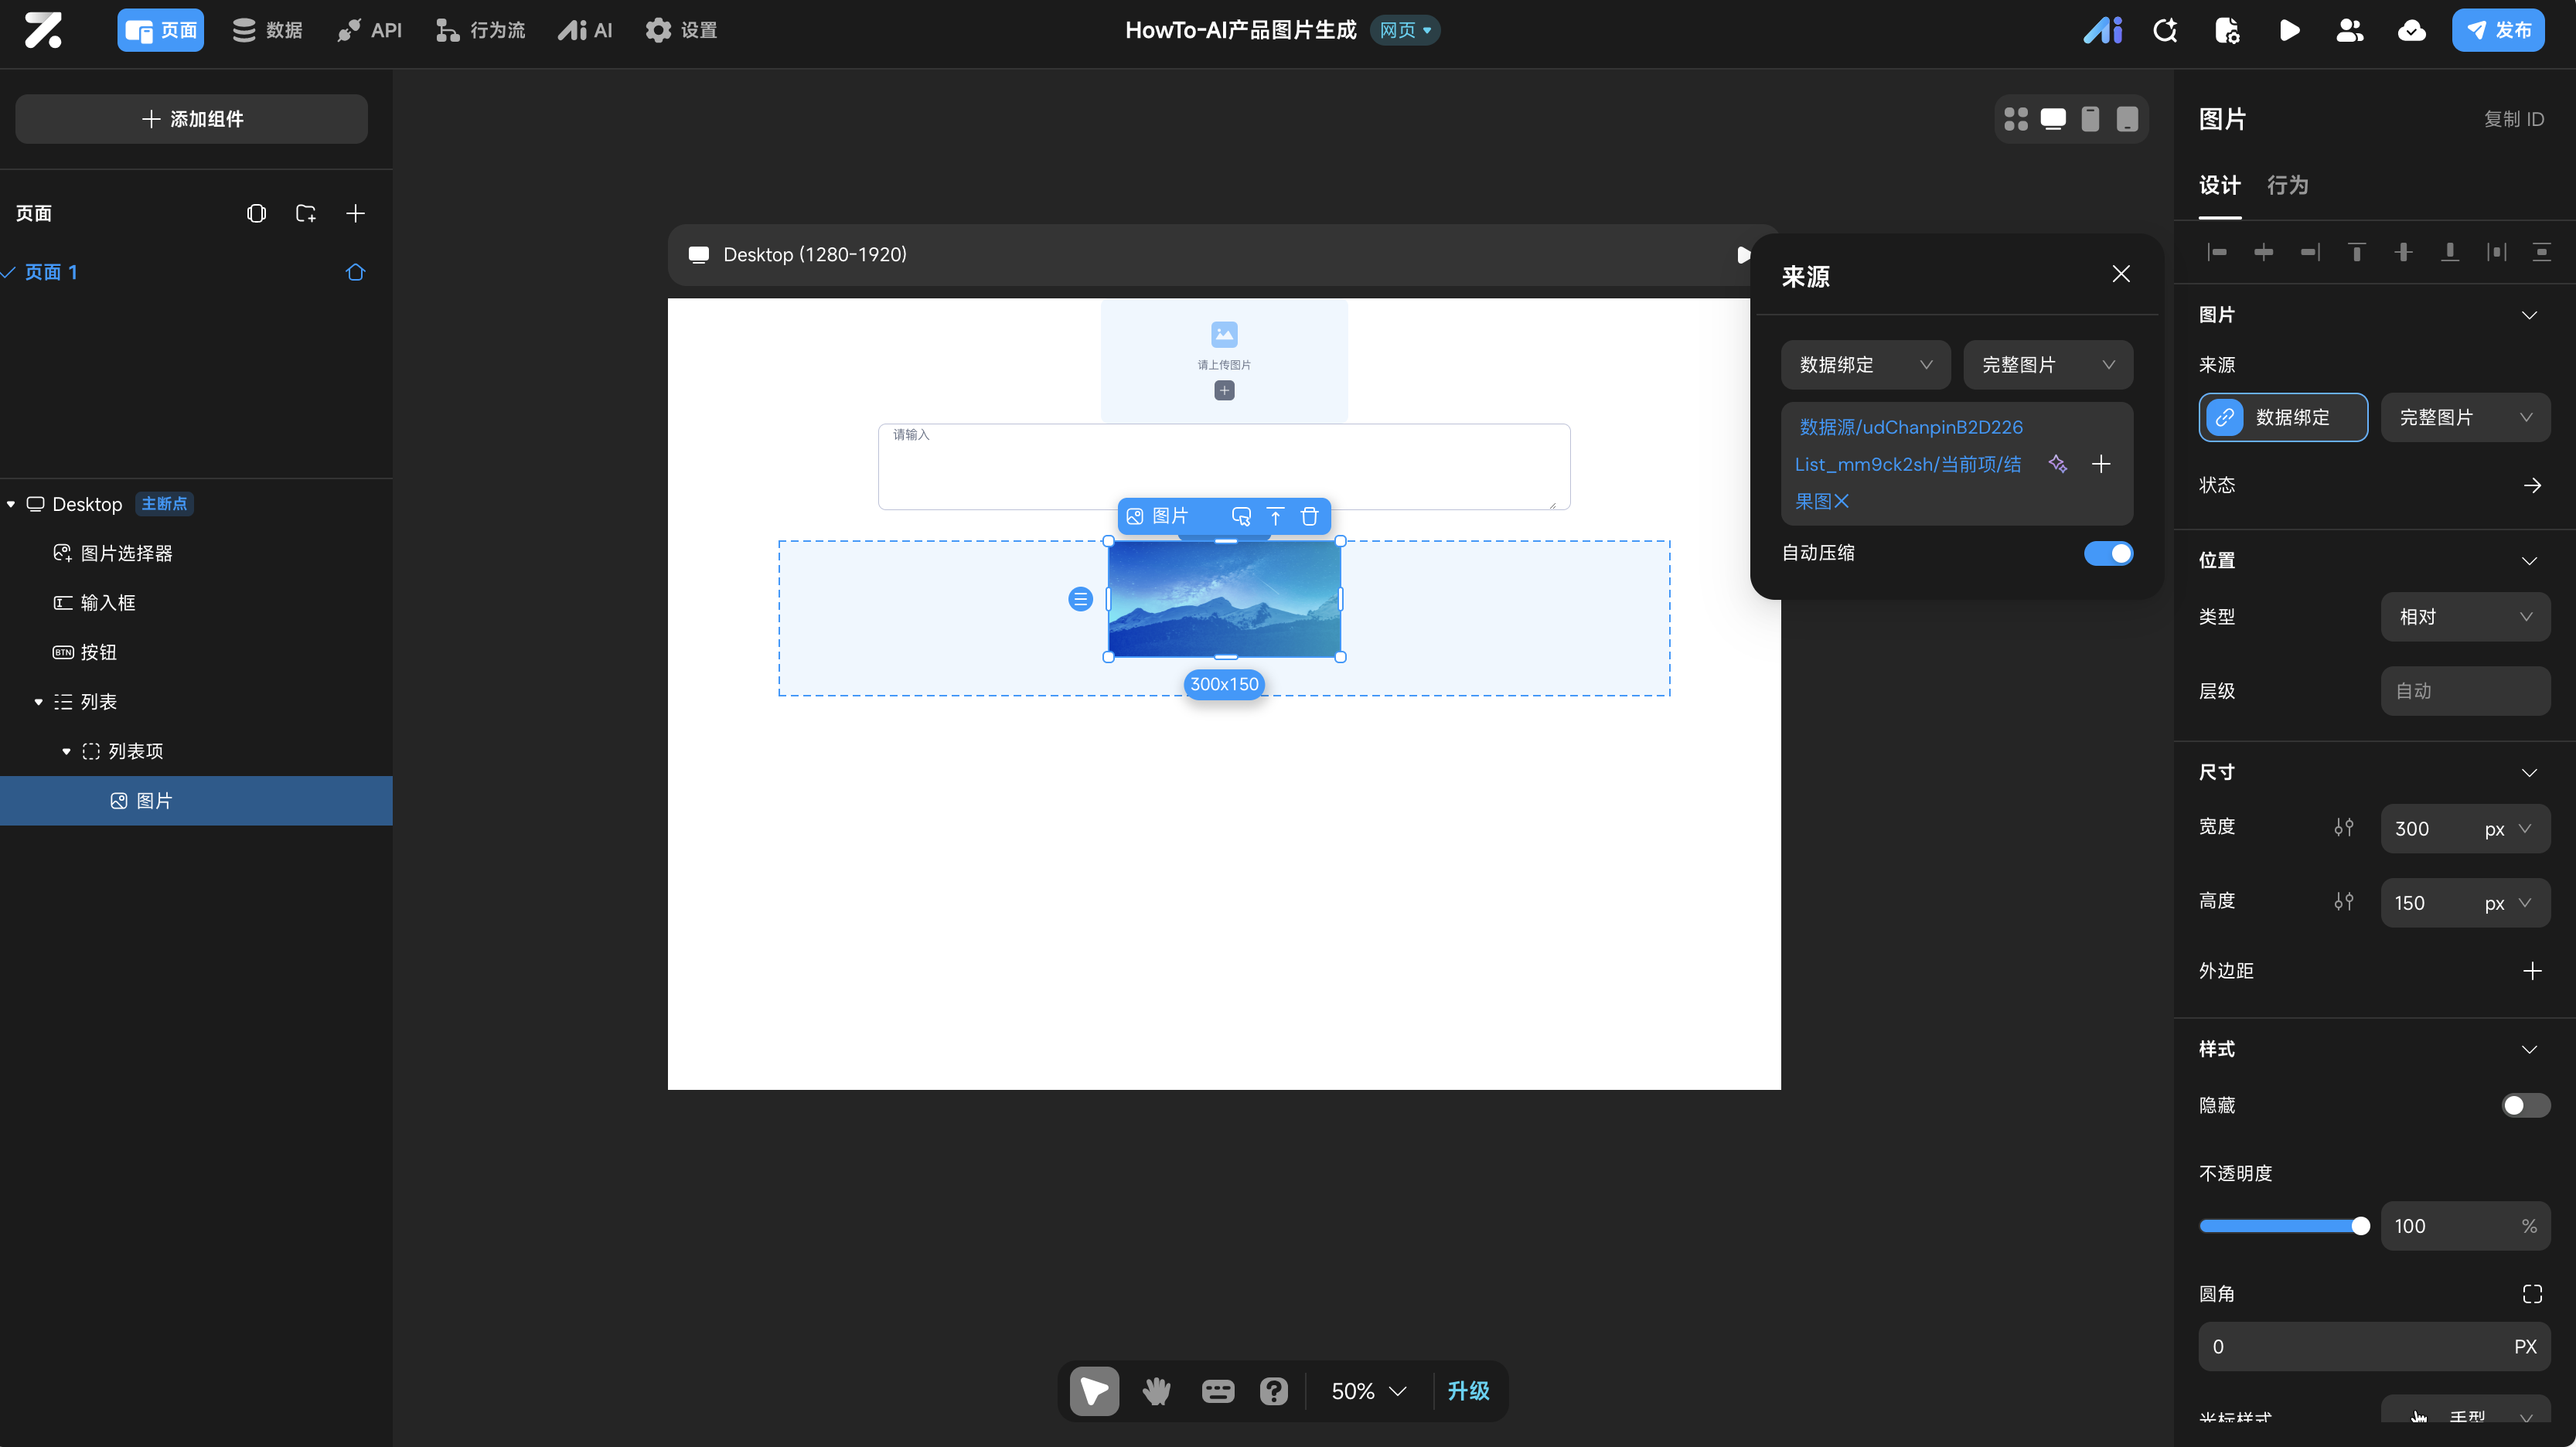Click the AI magic sparkle icon in 来源 panel
The width and height of the screenshot is (2576, 1447).
click(2057, 464)
